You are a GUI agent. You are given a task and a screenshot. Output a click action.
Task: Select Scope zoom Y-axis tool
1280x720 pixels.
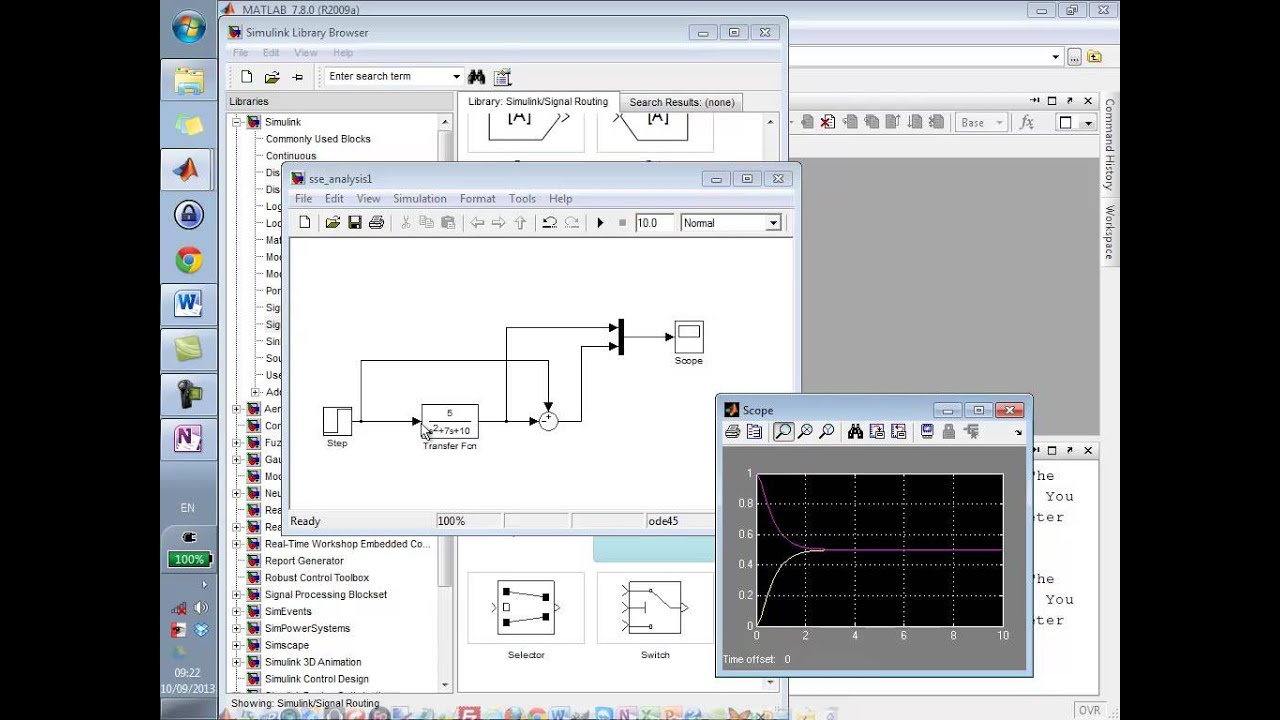[827, 432]
